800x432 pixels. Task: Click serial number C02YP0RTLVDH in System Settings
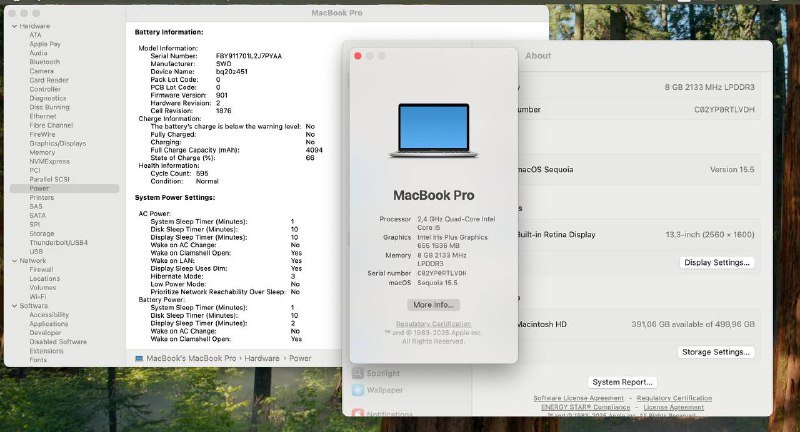[x=724, y=110]
